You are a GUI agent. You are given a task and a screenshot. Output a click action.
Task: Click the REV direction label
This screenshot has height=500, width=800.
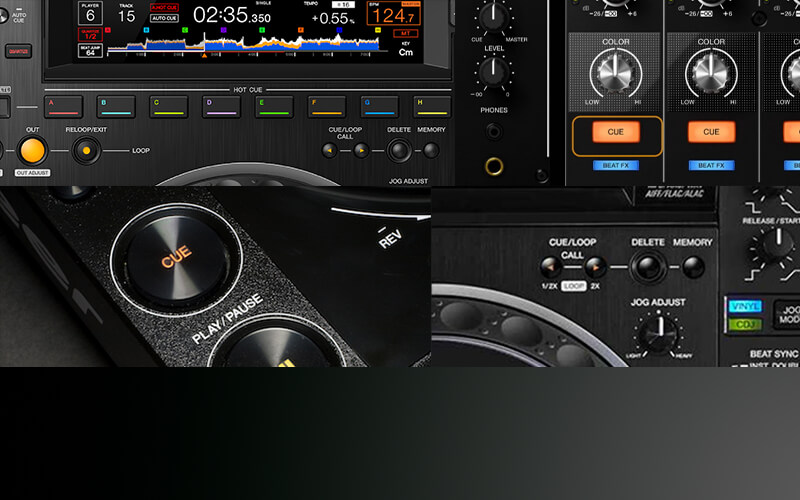click(x=389, y=239)
